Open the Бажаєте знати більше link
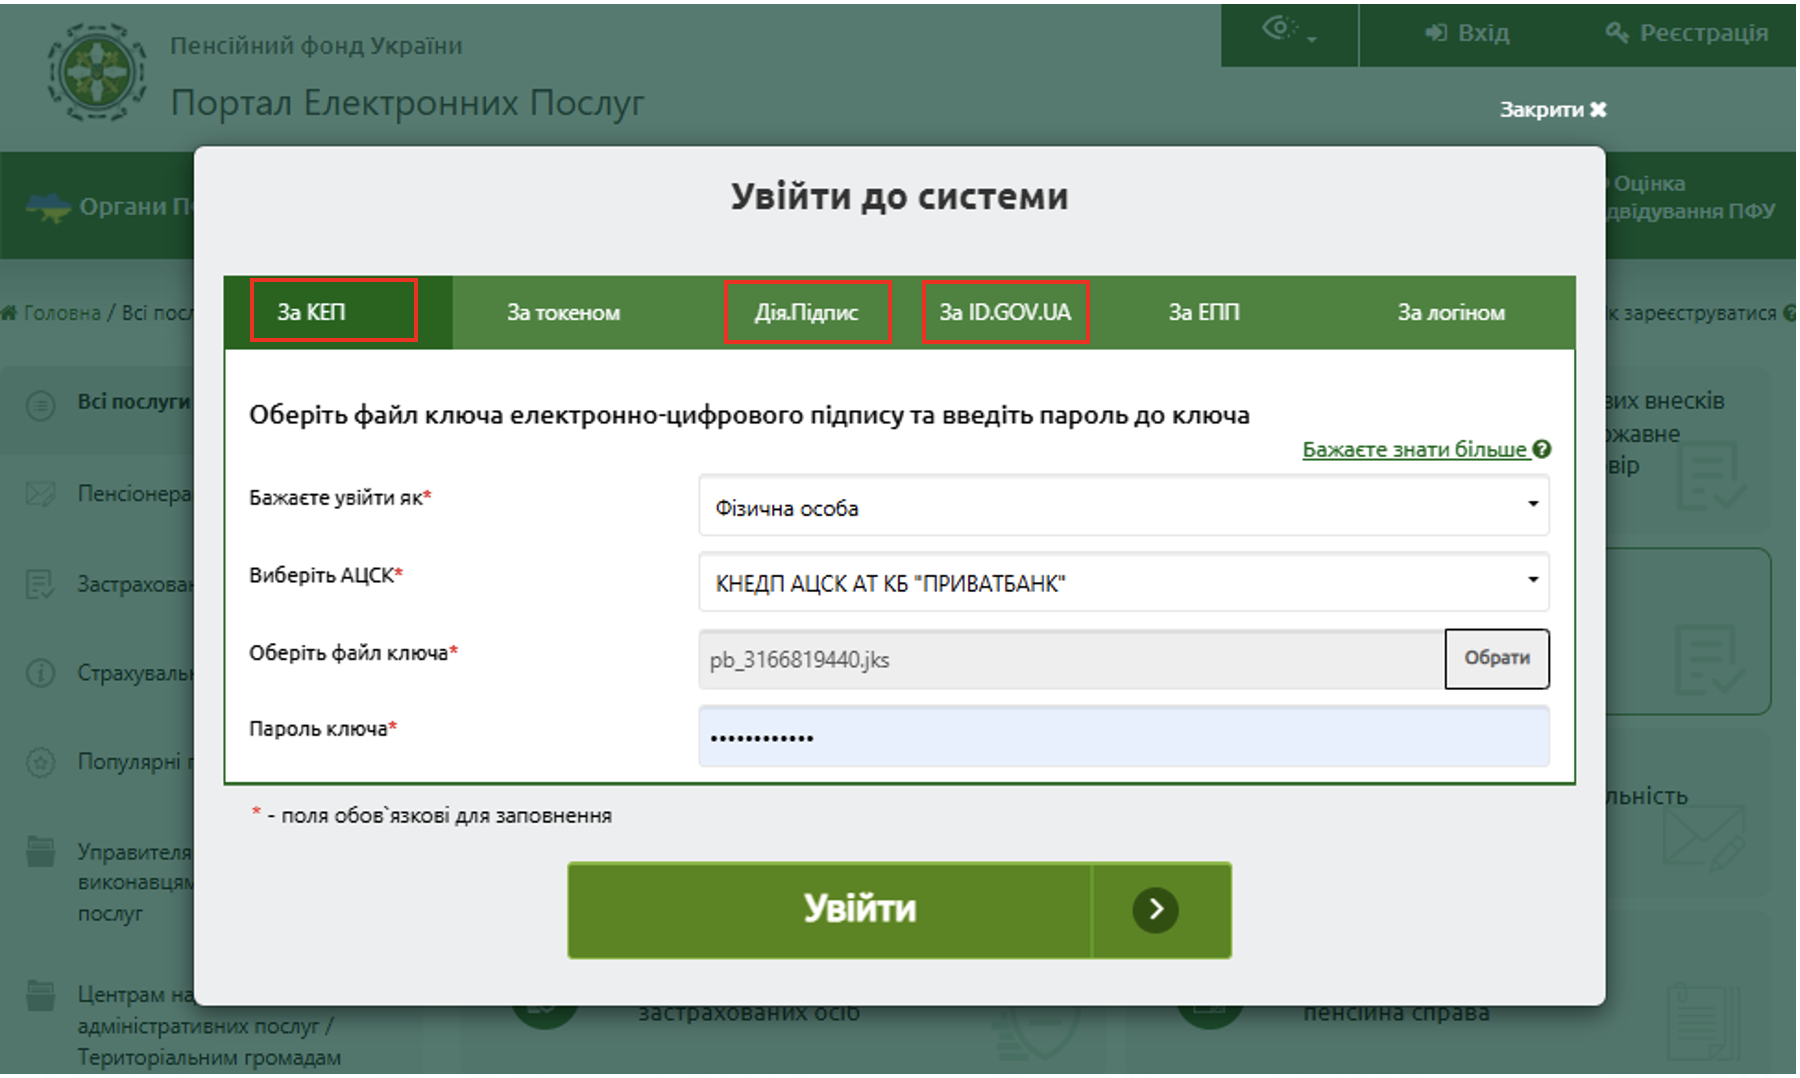1800x1078 pixels. coord(1414,450)
